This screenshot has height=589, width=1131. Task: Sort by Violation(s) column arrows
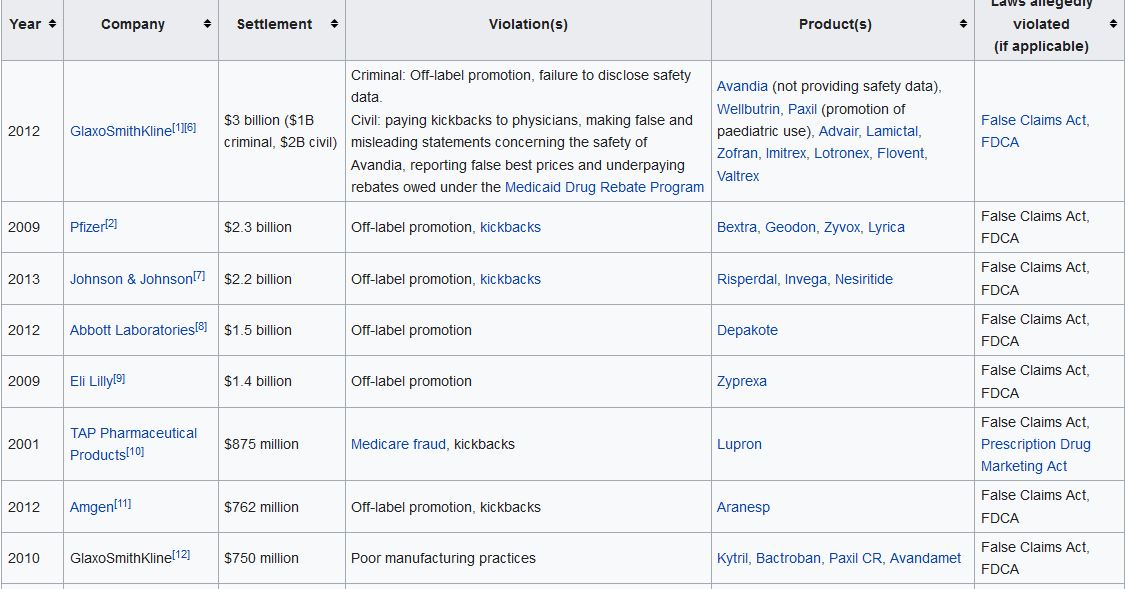pyautogui.click(x=699, y=24)
